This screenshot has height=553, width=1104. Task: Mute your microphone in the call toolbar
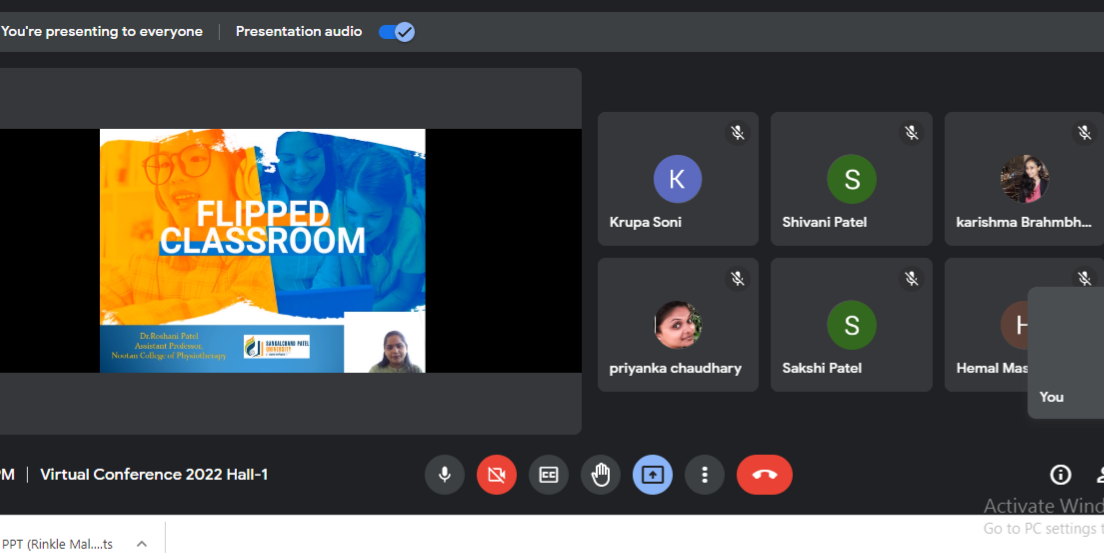click(x=444, y=475)
